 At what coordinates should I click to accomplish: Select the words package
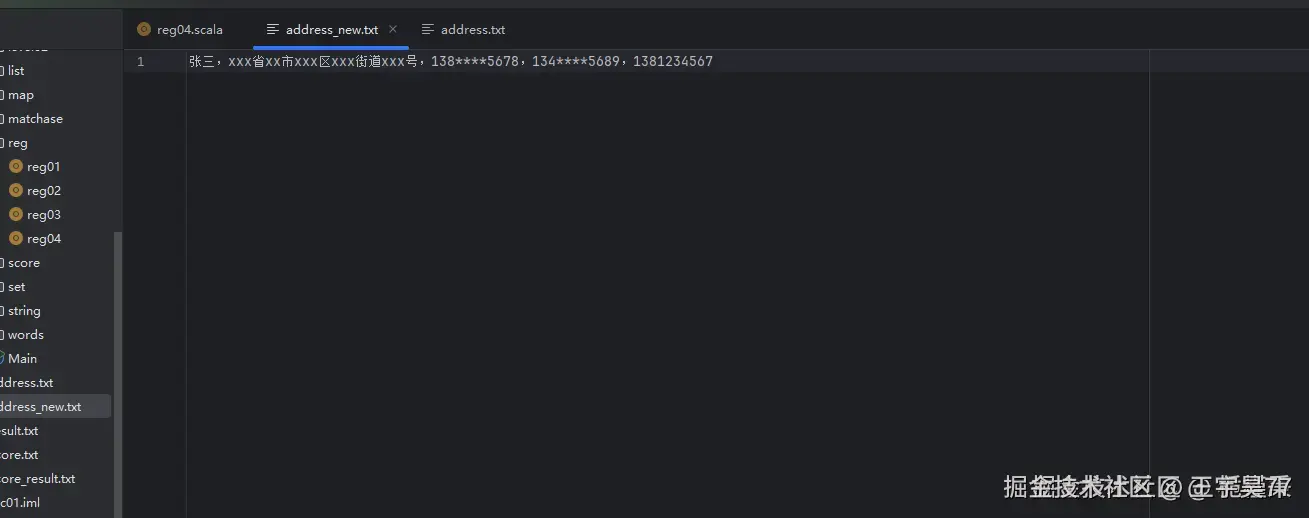pyautogui.click(x=26, y=335)
